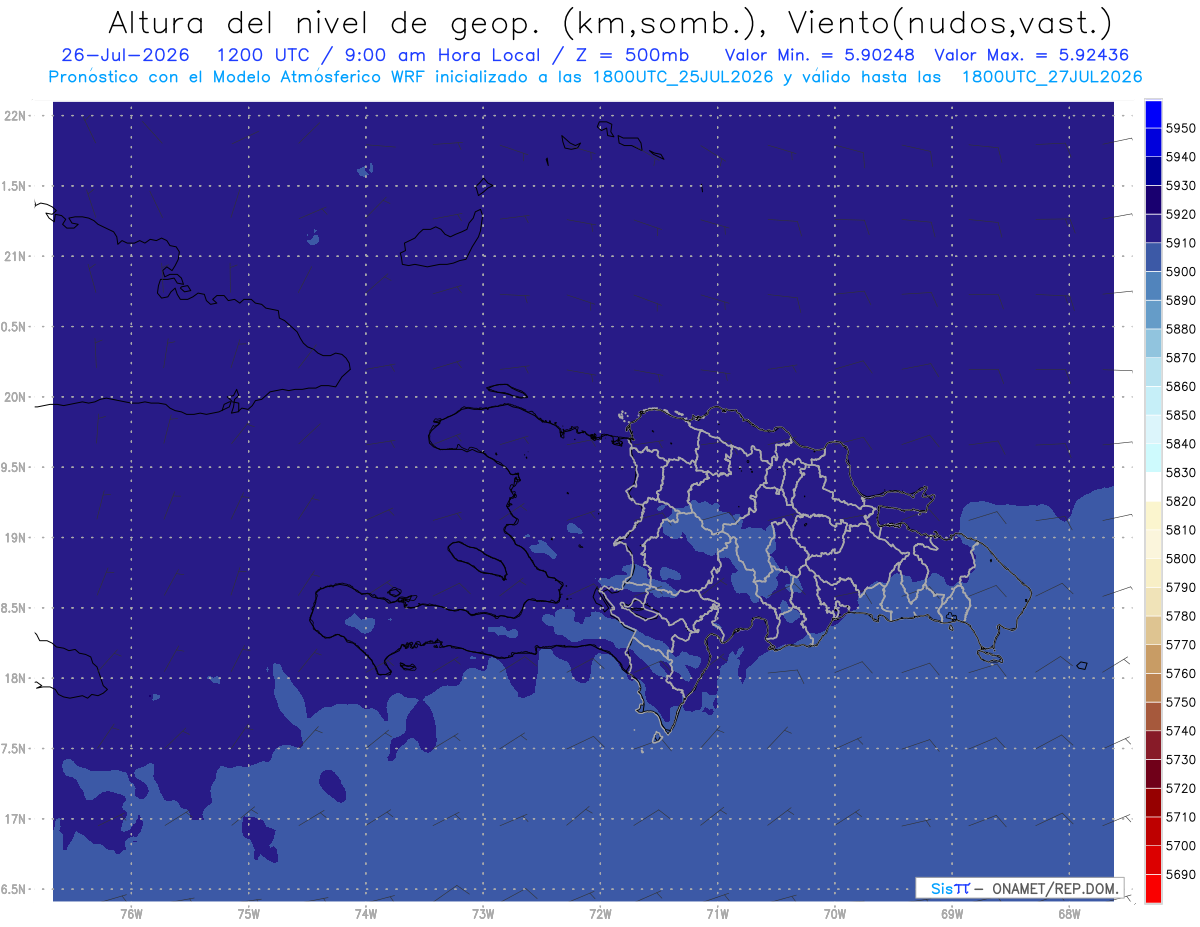
Task: Click the dark maroon color bar segment between 5720 and 5730
Action: 1153,773
